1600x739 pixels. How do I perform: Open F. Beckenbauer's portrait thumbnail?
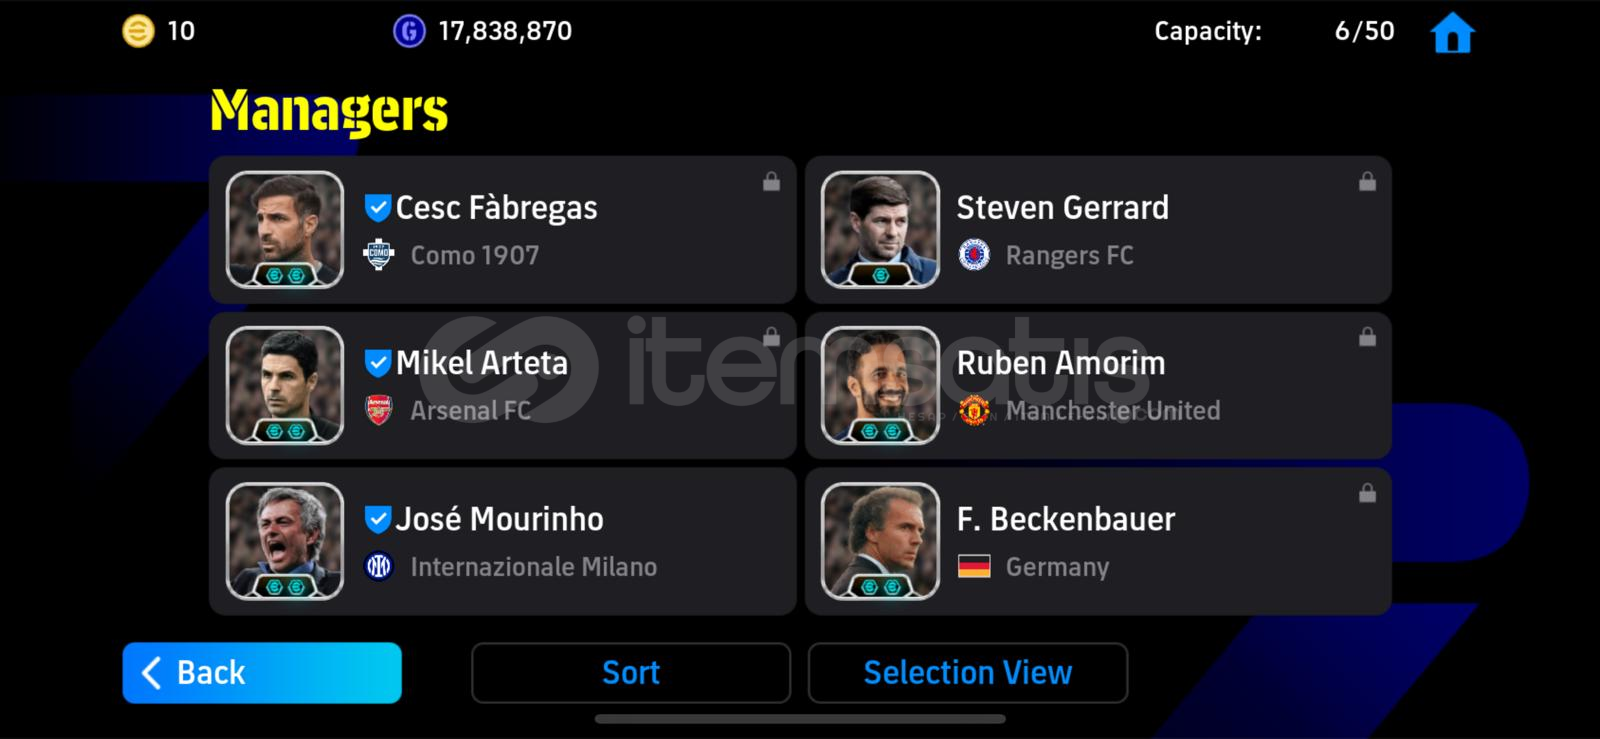[880, 541]
